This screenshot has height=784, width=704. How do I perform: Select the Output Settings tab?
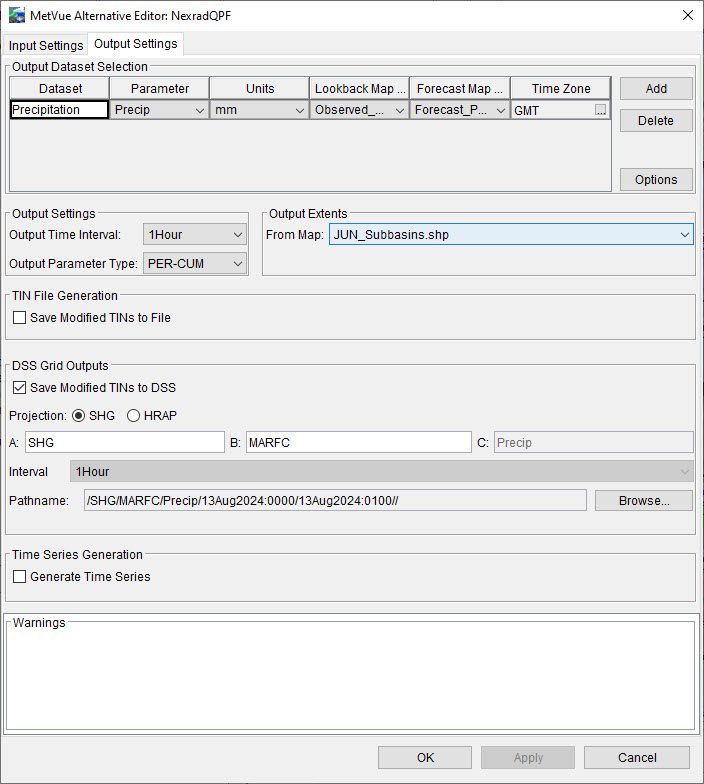136,44
